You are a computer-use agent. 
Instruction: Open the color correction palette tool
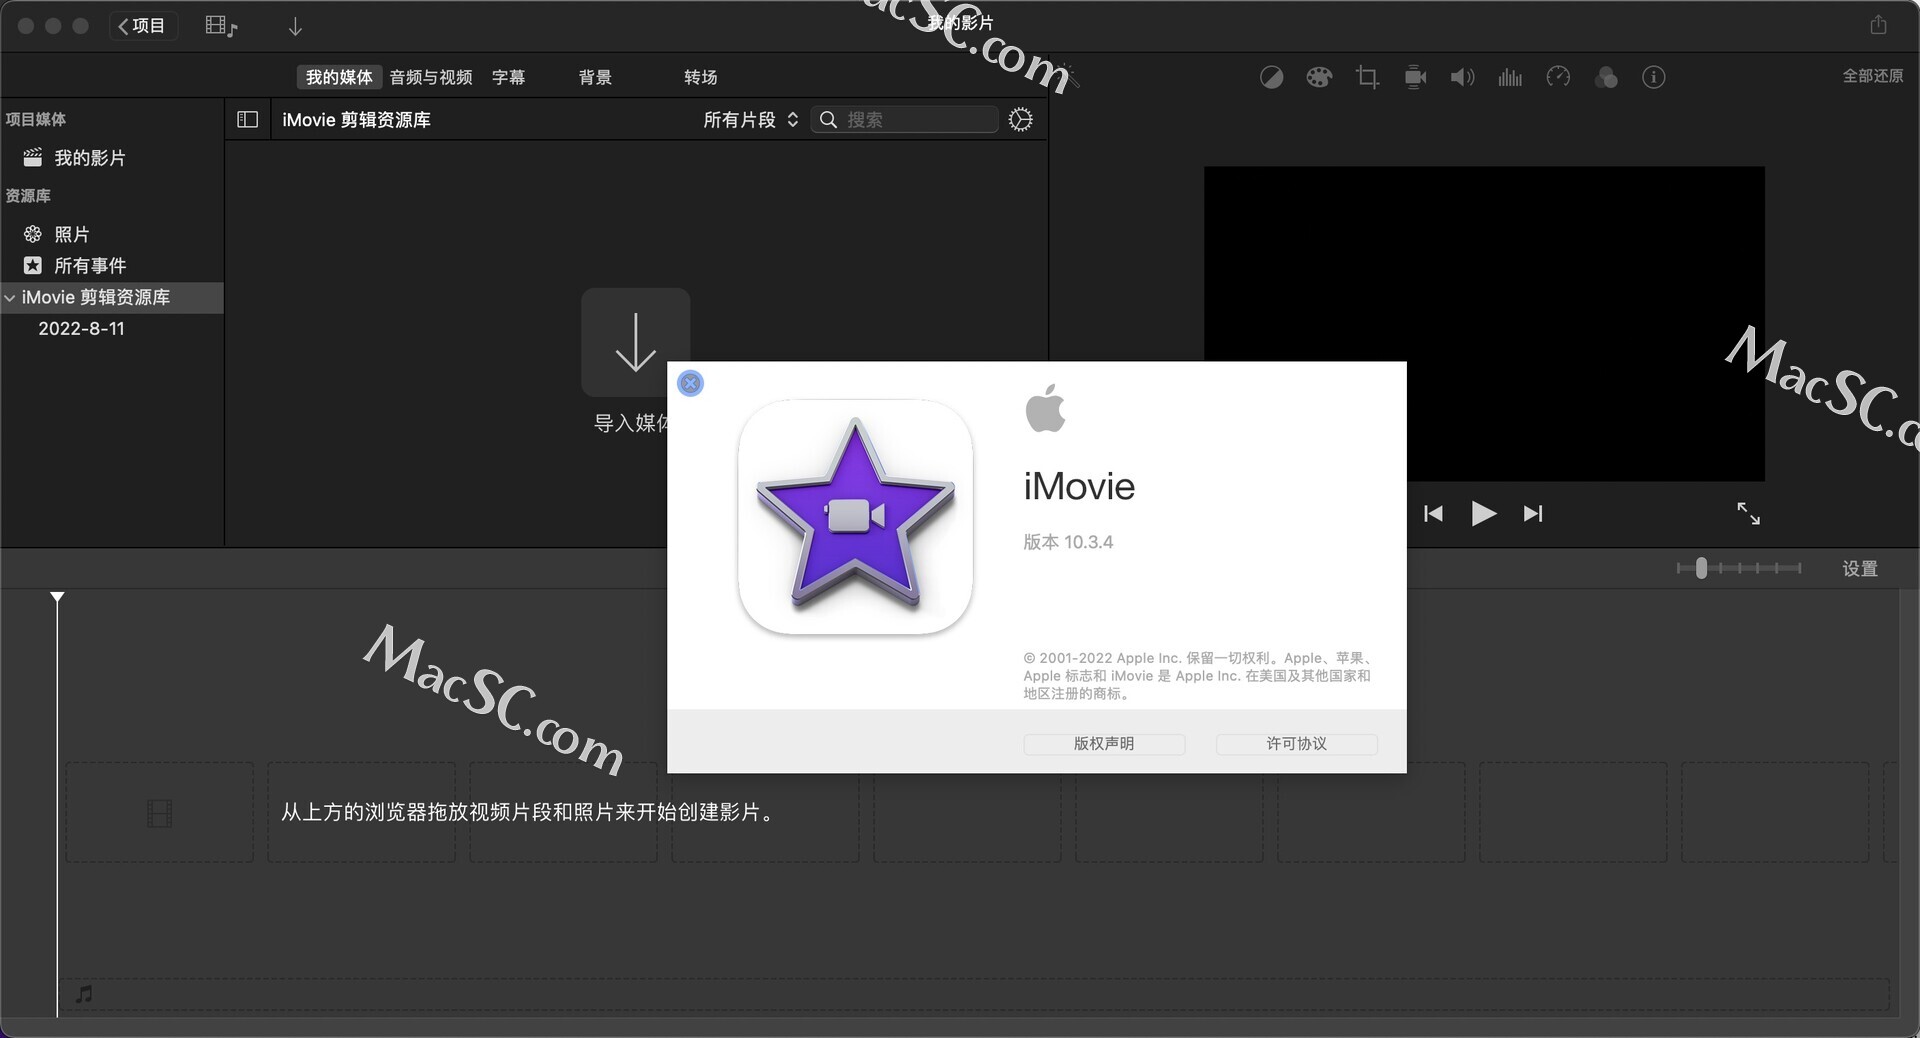tap(1319, 77)
